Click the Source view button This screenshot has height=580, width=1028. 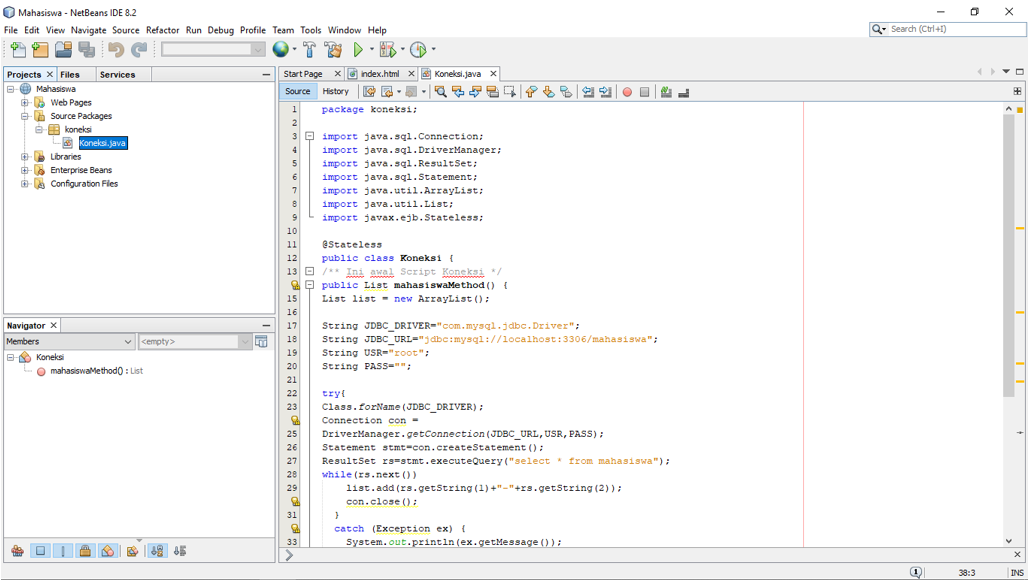pos(297,91)
